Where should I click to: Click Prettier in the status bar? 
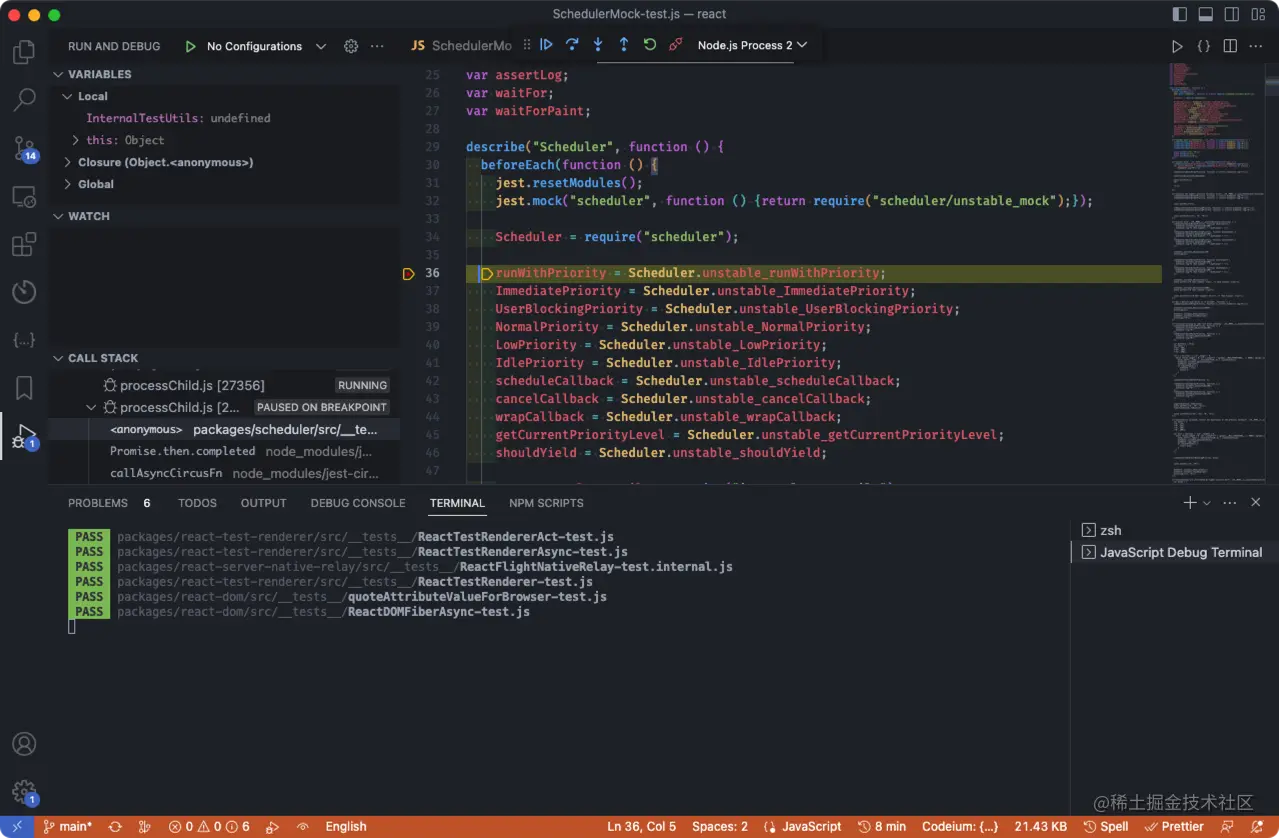1174,827
